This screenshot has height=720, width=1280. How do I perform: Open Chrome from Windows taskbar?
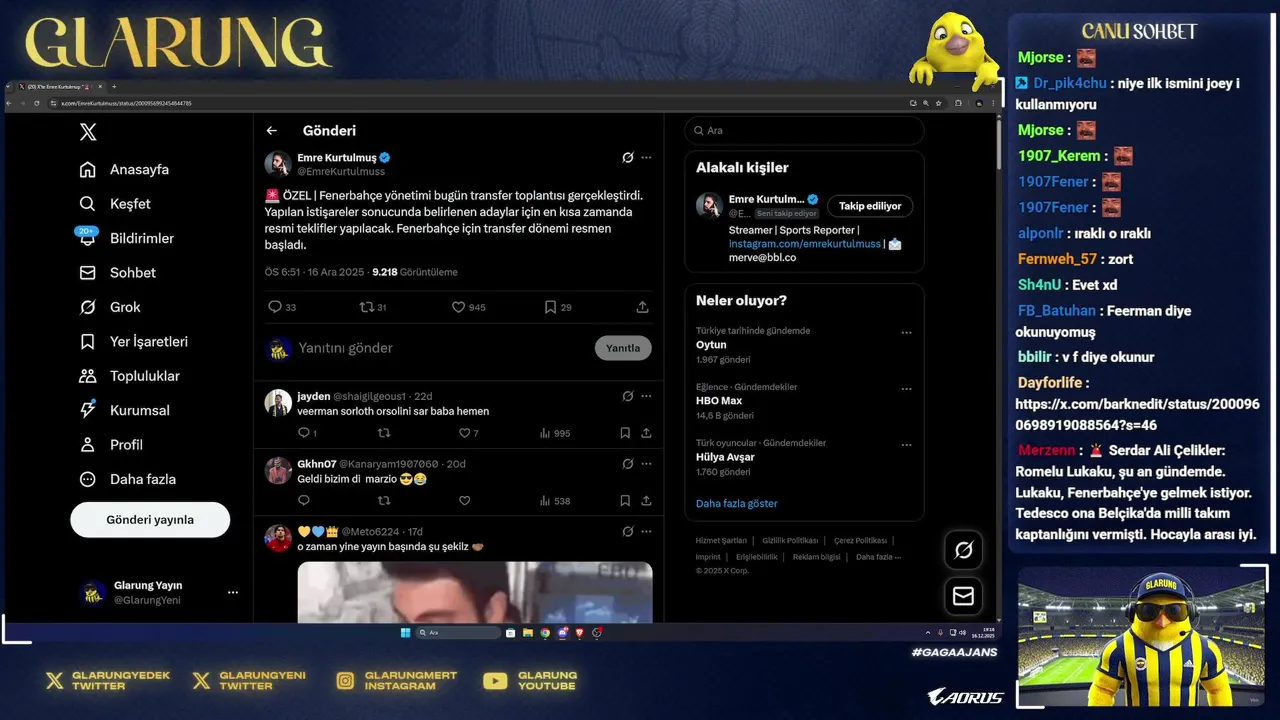coord(545,633)
